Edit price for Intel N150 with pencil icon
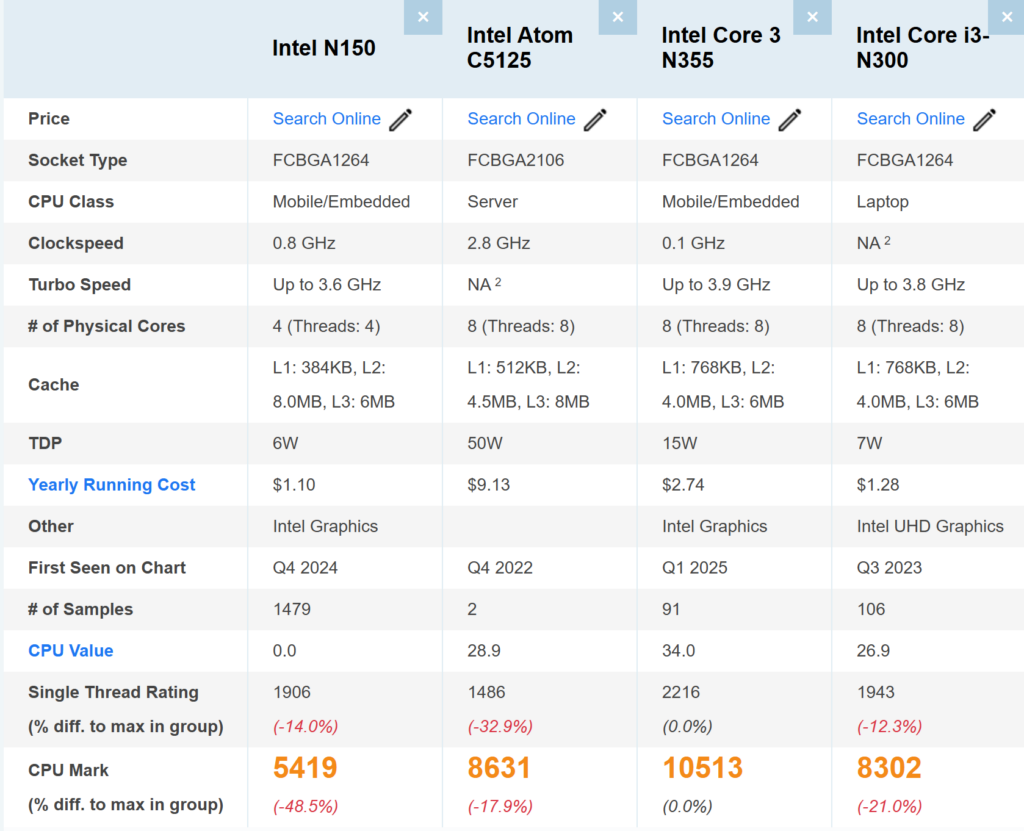This screenshot has width=1024, height=831. [401, 120]
